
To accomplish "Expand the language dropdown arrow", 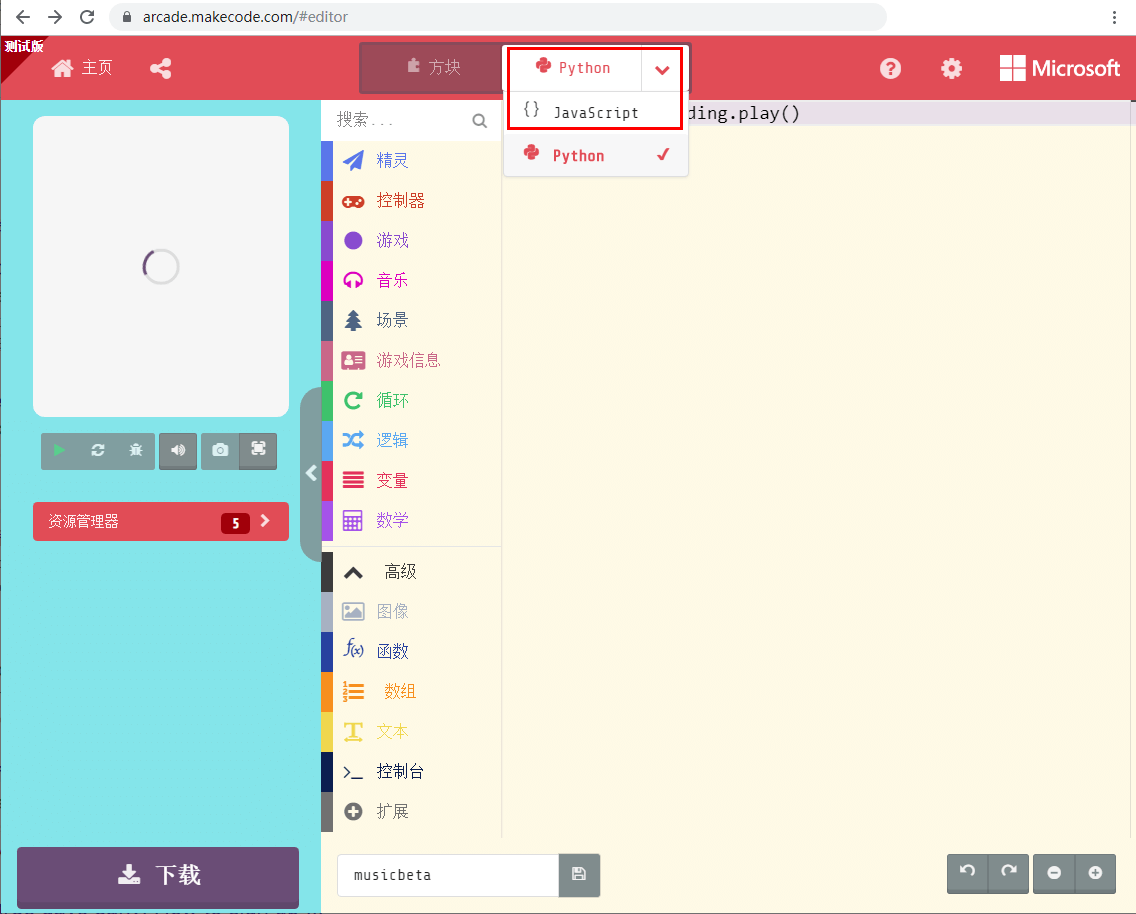I will tap(662, 69).
